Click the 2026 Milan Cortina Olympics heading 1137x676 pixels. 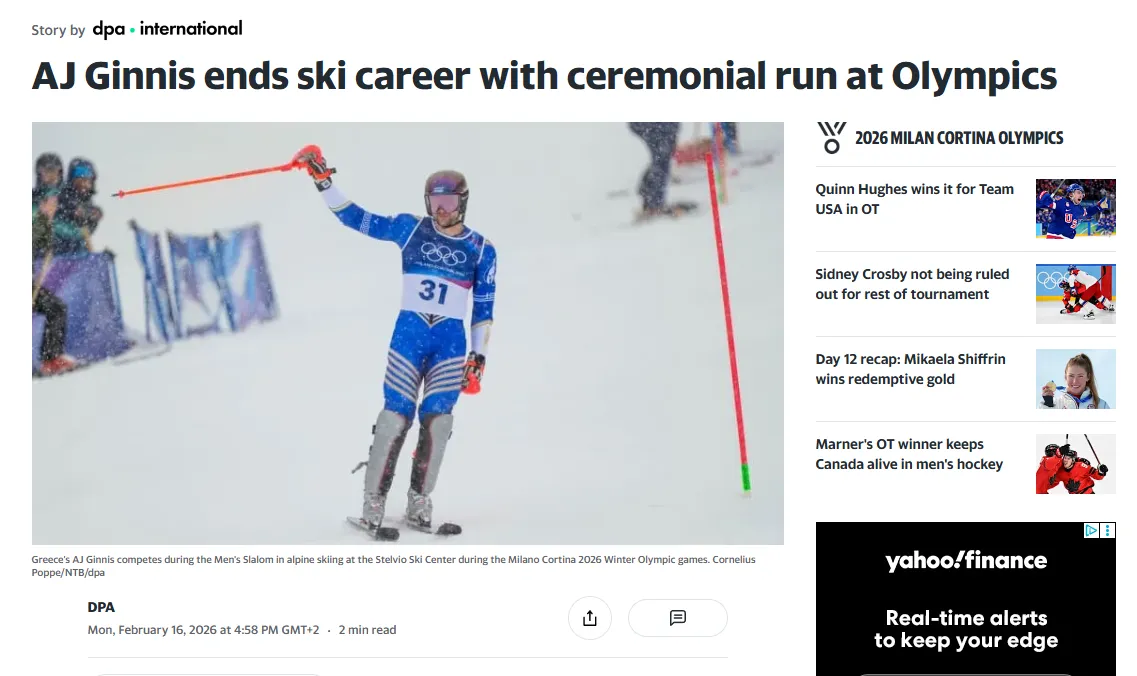coord(959,138)
